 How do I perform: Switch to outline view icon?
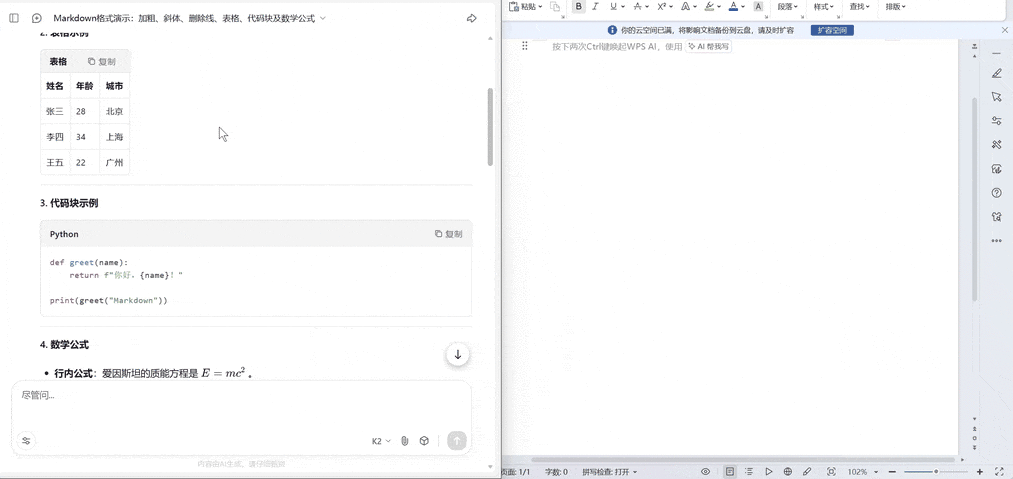click(749, 472)
